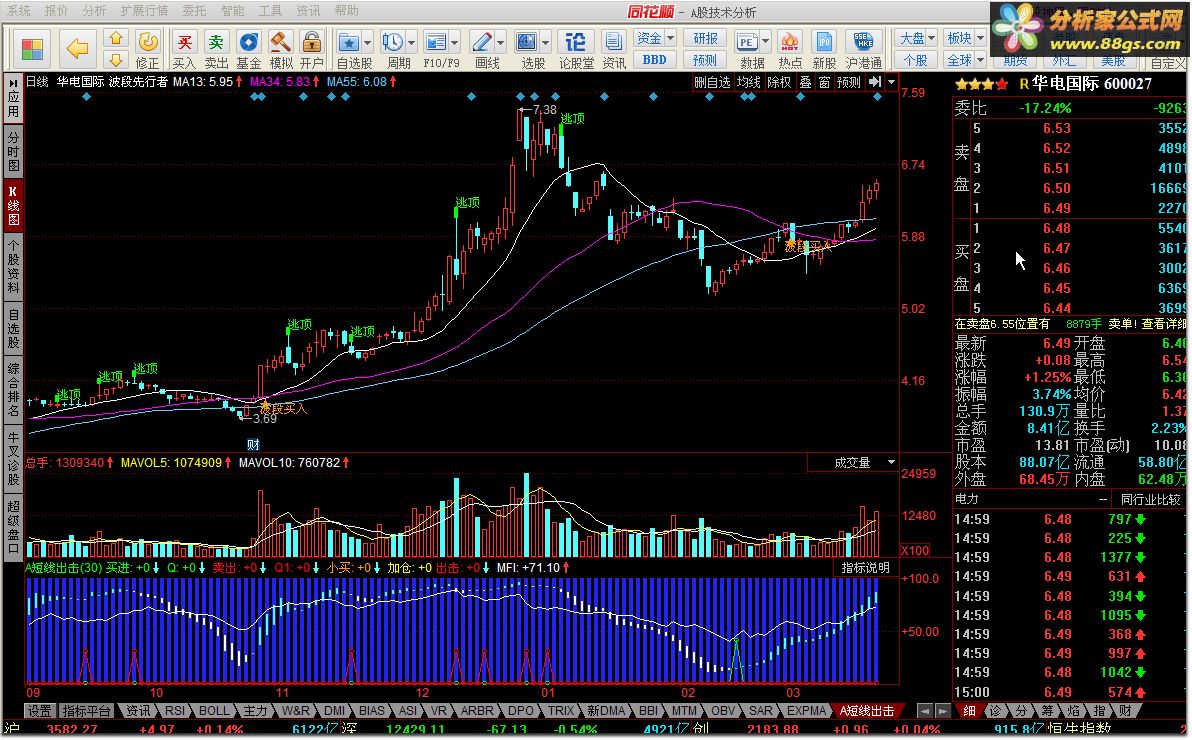Click the 指标说明 indicator description button
This screenshot has height=740, width=1192.
pos(865,567)
